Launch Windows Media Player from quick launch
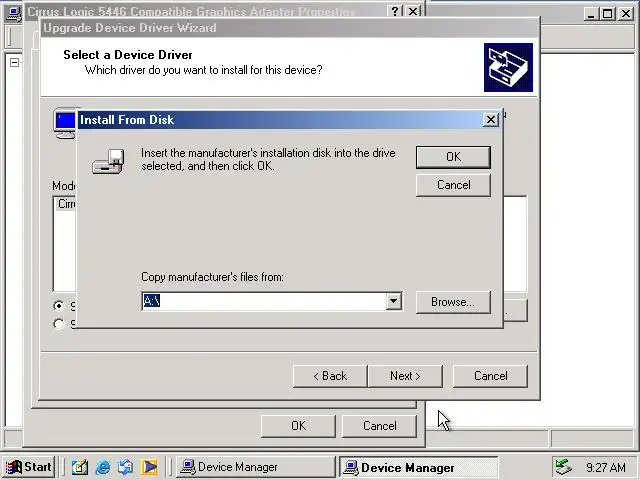This screenshot has height=480, width=640. point(149,467)
